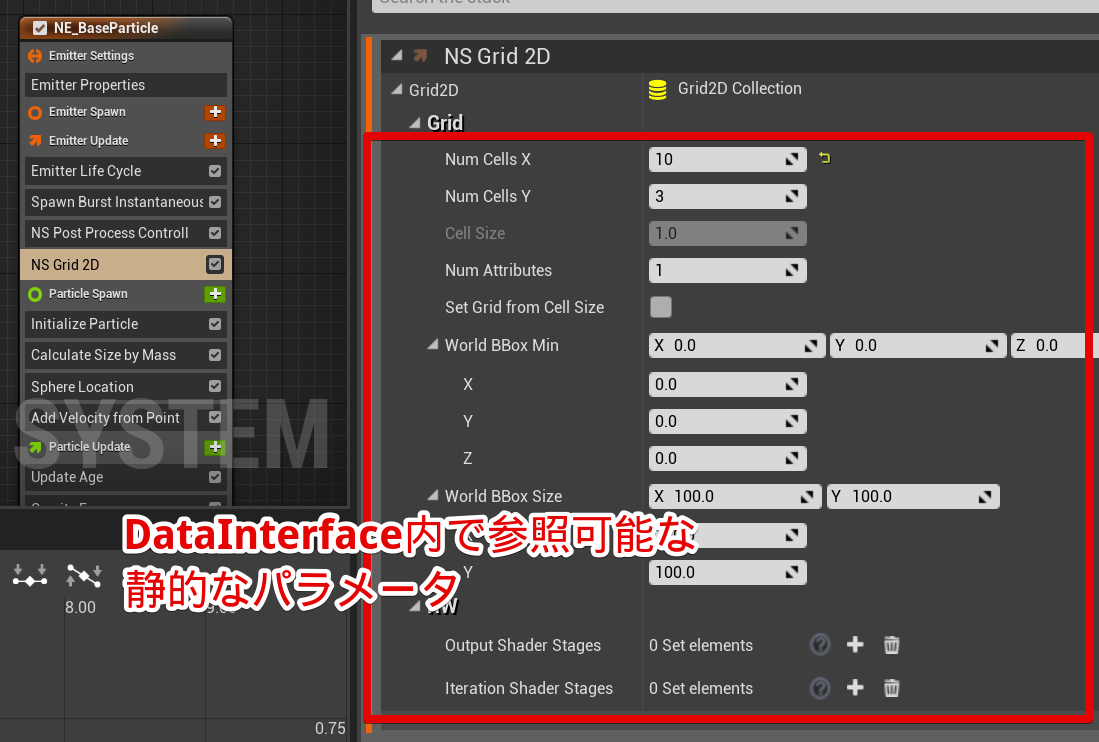Viewport: 1099px width, 742px height.
Task: Edit World BBox Size inline Y field
Action: 913,496
